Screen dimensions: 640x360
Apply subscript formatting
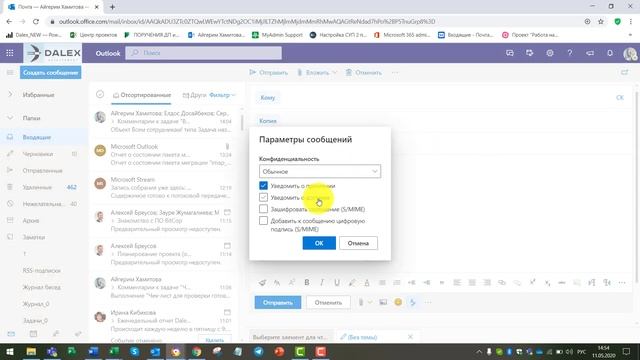coord(547,282)
